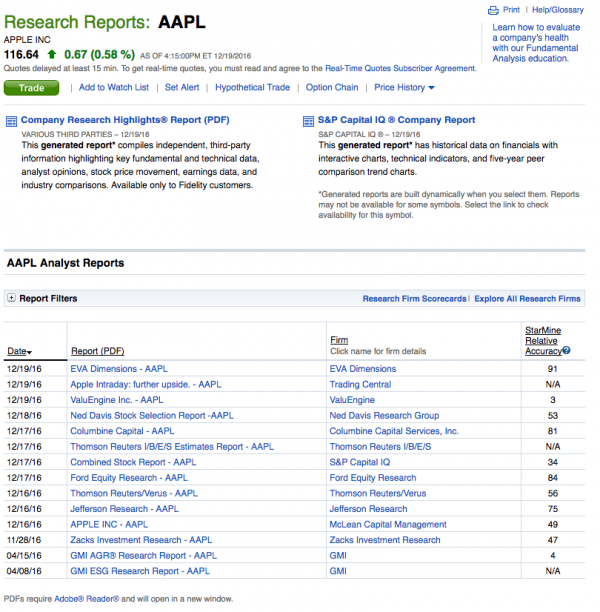The image size is (600, 612).
Task: Click Explore All Research Firms
Action: pyautogui.click(x=527, y=299)
